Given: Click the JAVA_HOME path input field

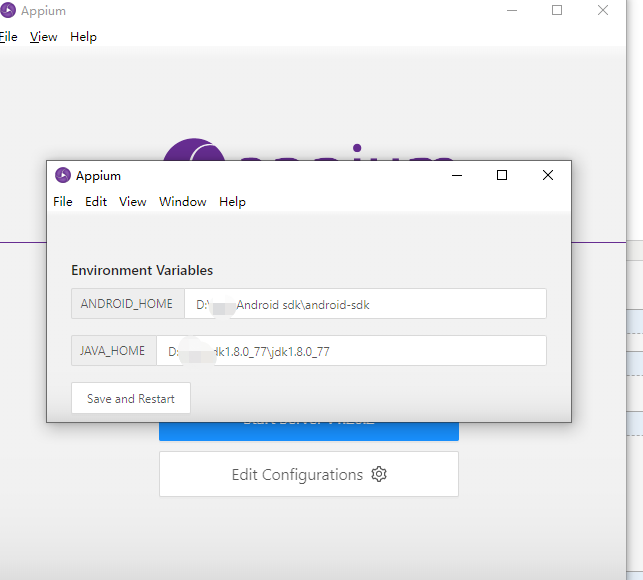Looking at the screenshot, I should click(351, 351).
